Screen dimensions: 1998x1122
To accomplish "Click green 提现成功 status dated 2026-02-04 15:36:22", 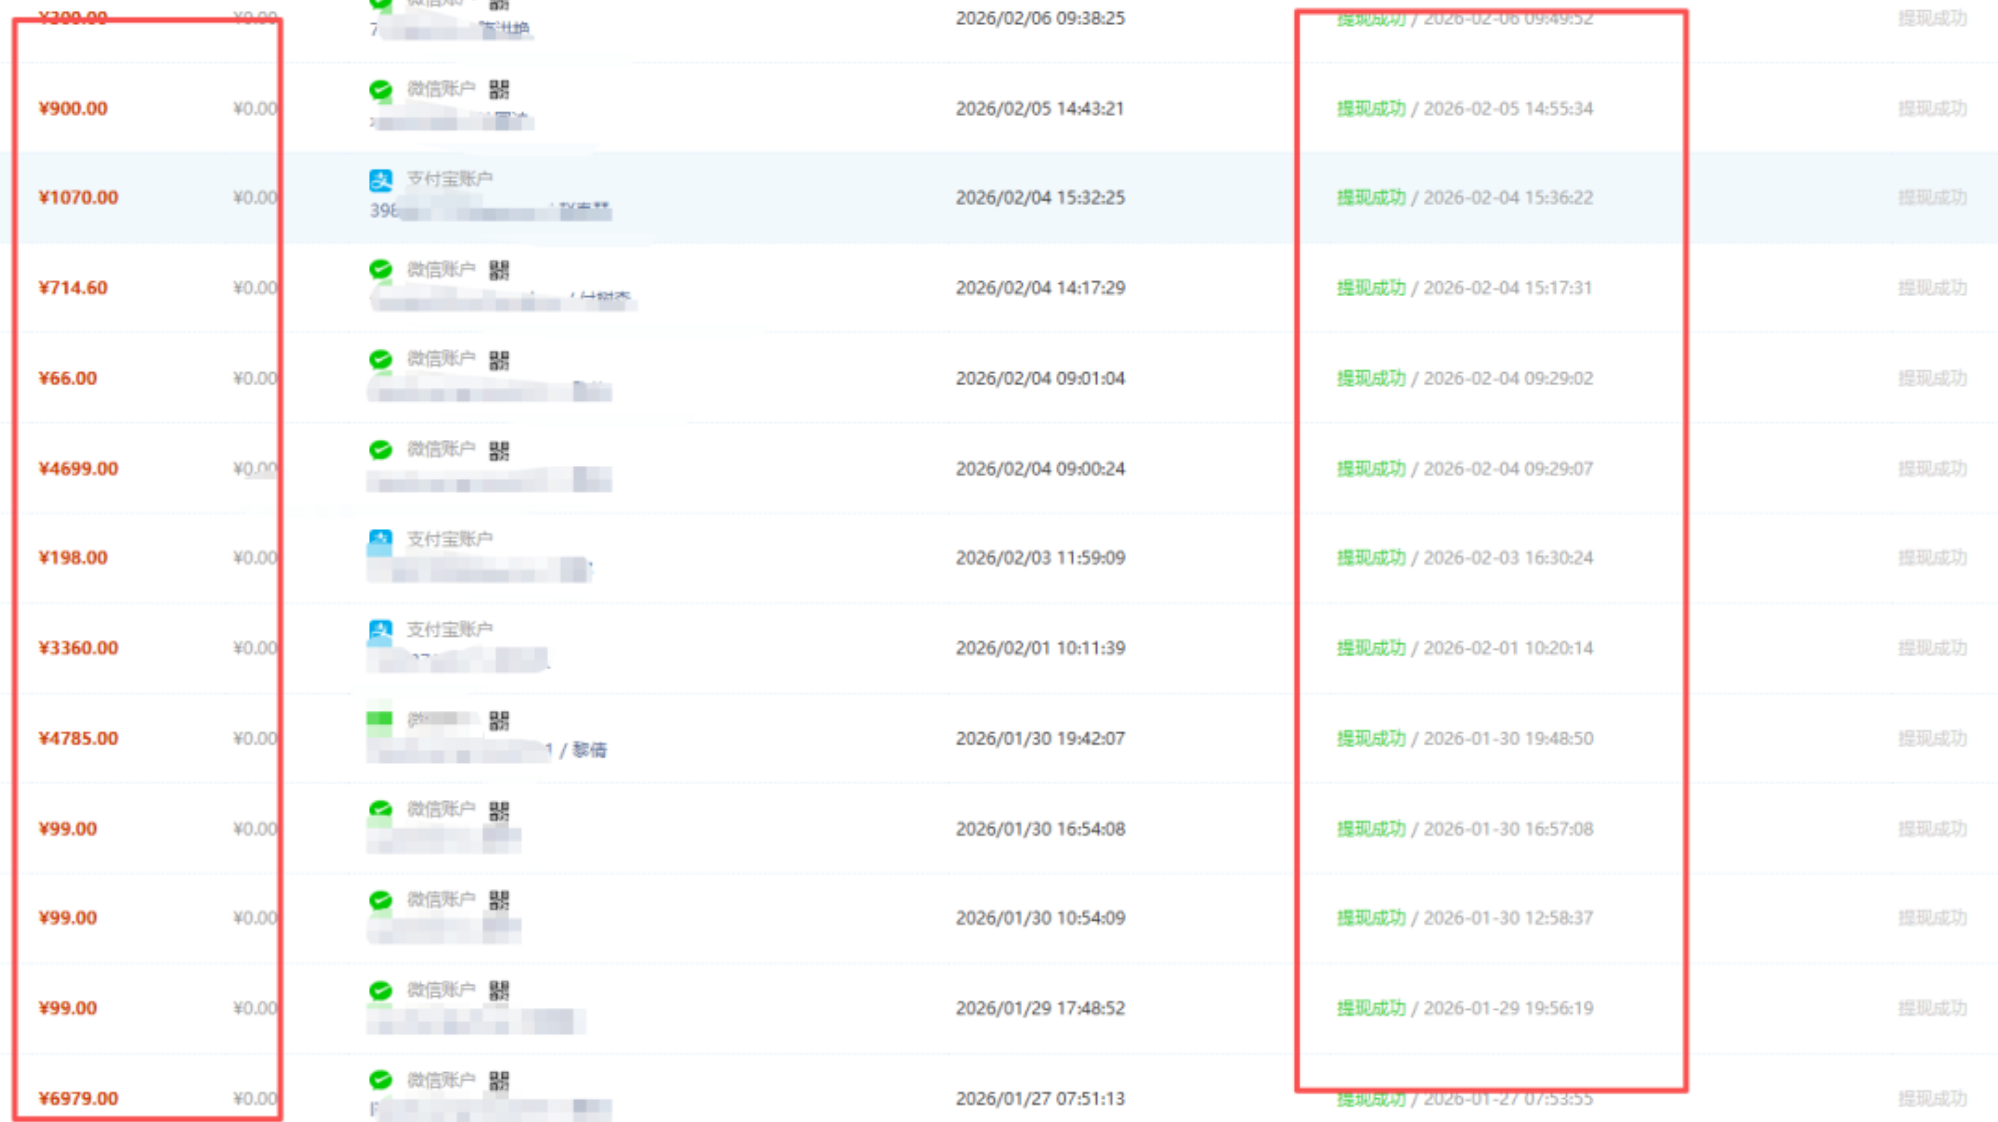I will [1370, 198].
